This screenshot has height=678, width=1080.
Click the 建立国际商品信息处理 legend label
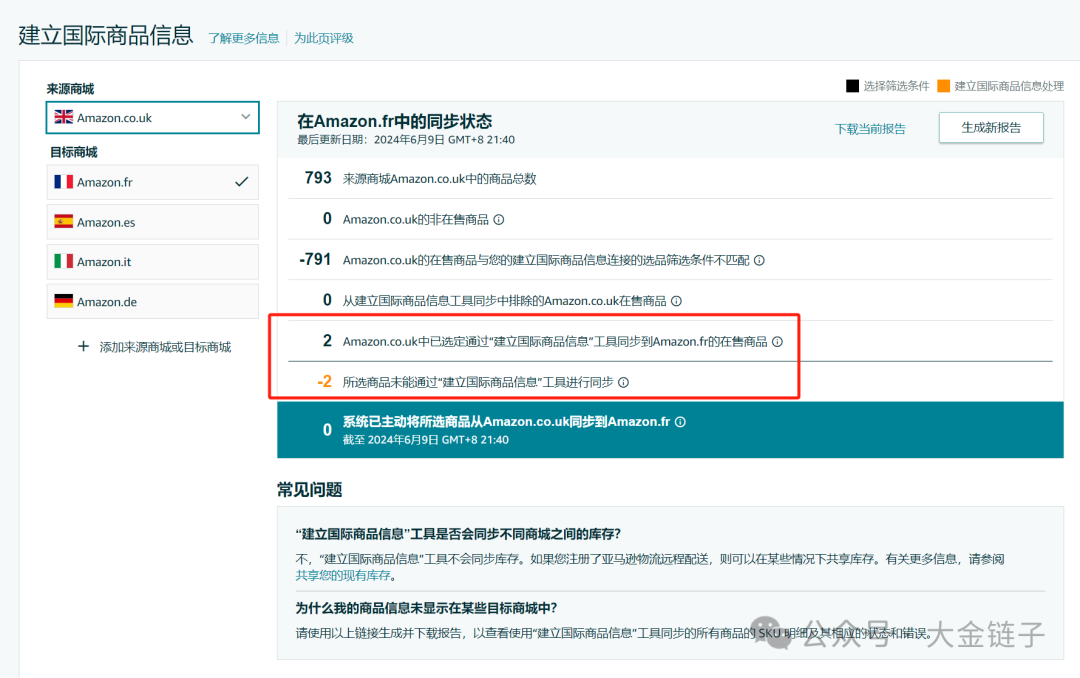point(1009,86)
